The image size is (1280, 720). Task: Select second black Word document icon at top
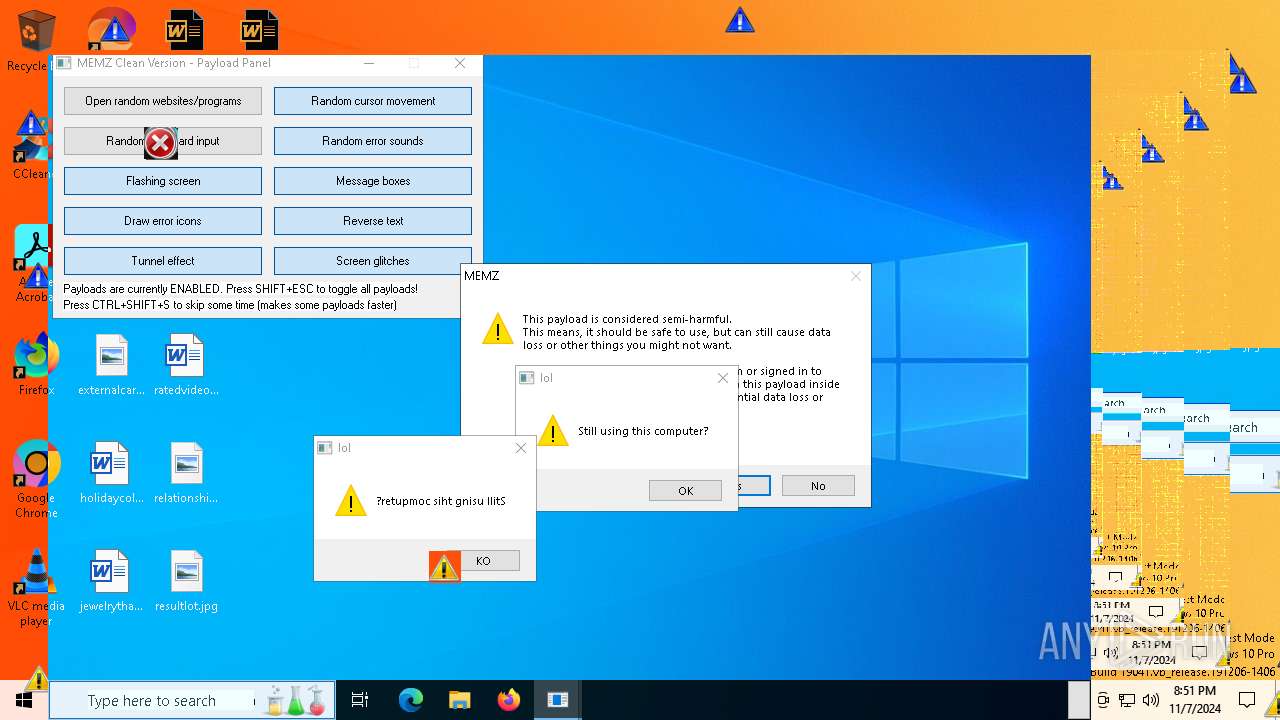click(259, 30)
